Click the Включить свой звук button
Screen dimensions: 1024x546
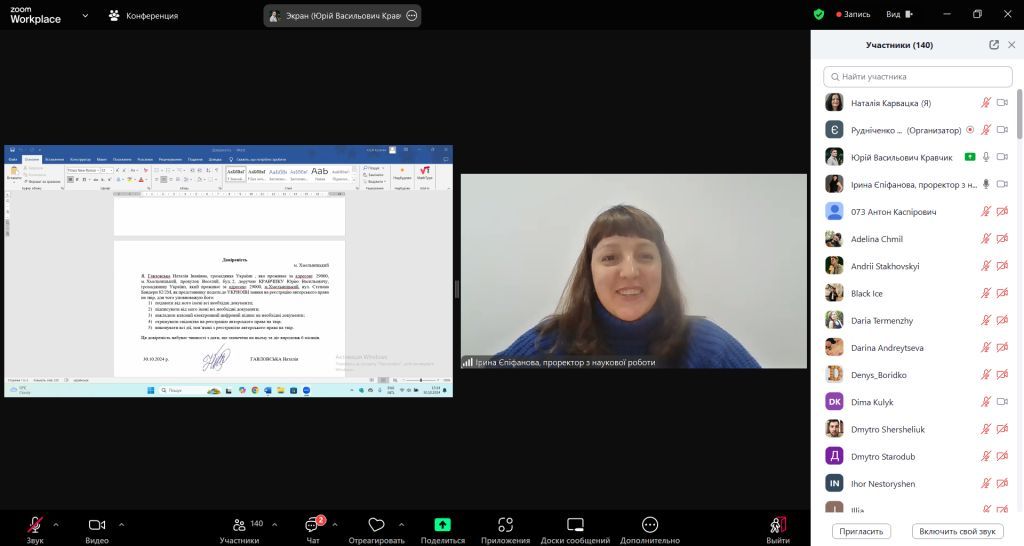957,531
